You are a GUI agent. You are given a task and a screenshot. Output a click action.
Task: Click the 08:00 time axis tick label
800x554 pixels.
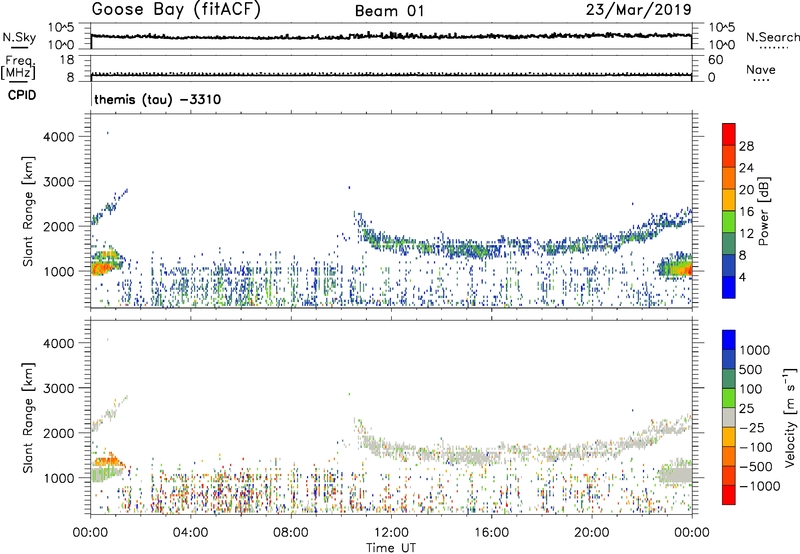click(291, 533)
